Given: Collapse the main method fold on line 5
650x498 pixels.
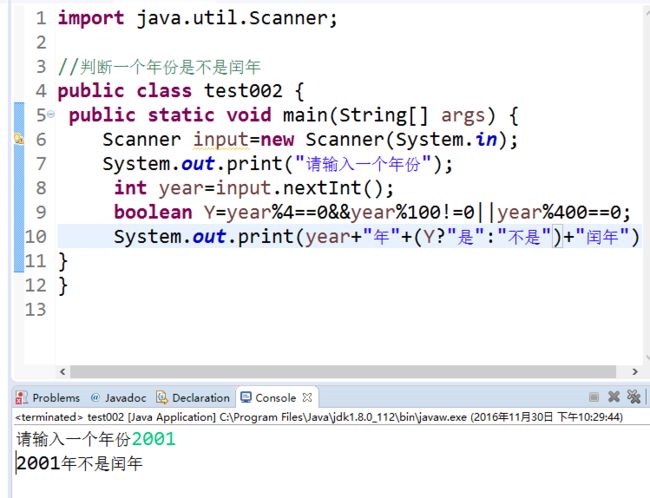Looking at the screenshot, I should pyautogui.click(x=51, y=113).
